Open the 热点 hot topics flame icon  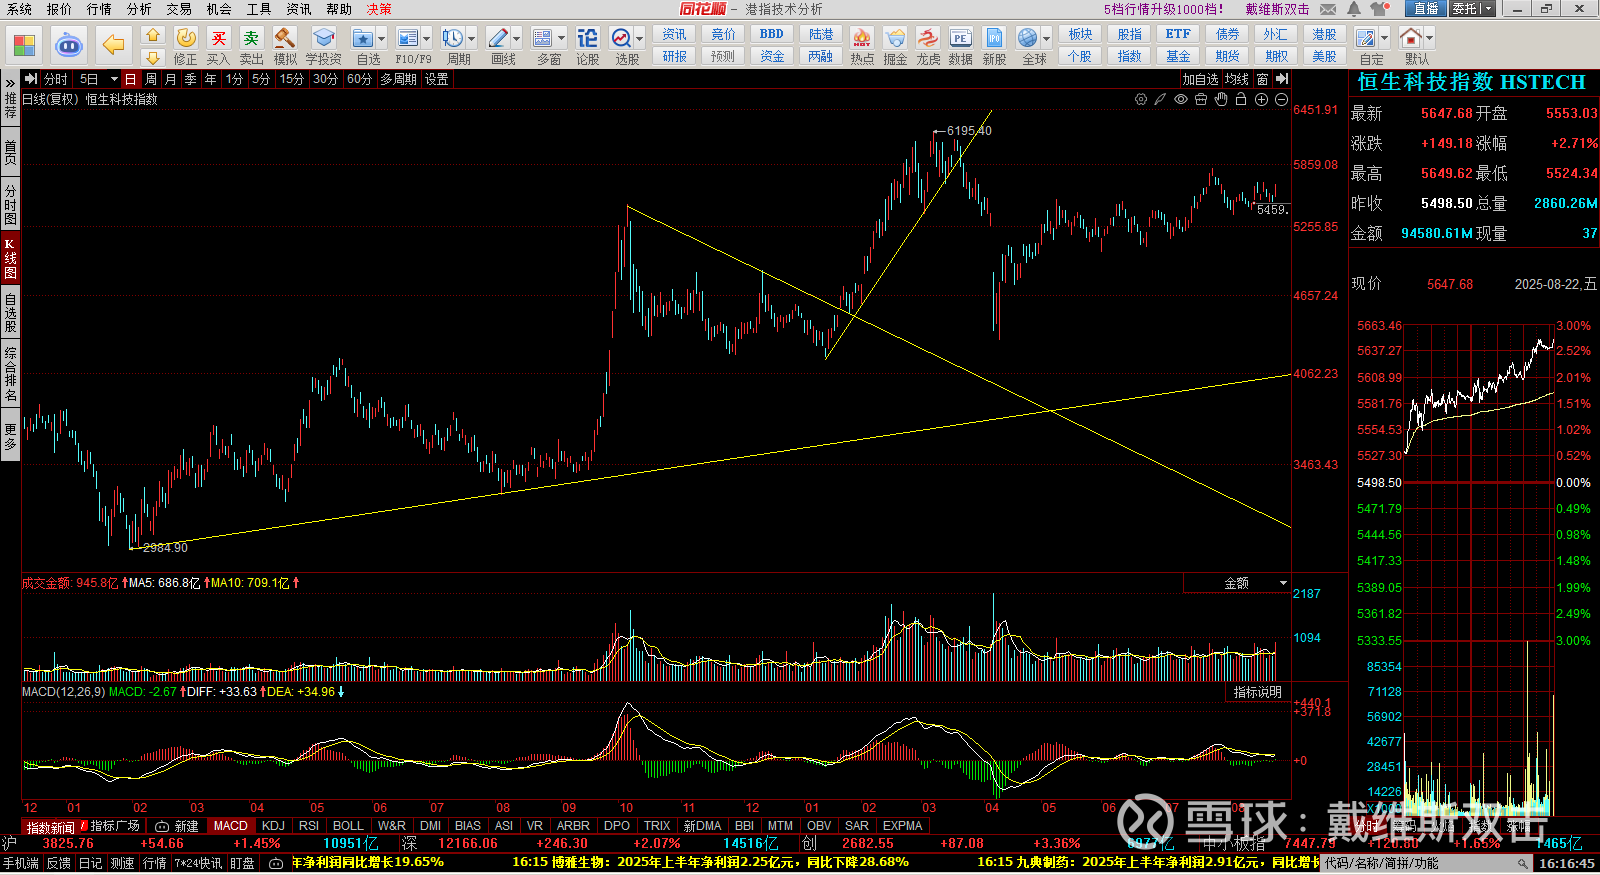[861, 38]
